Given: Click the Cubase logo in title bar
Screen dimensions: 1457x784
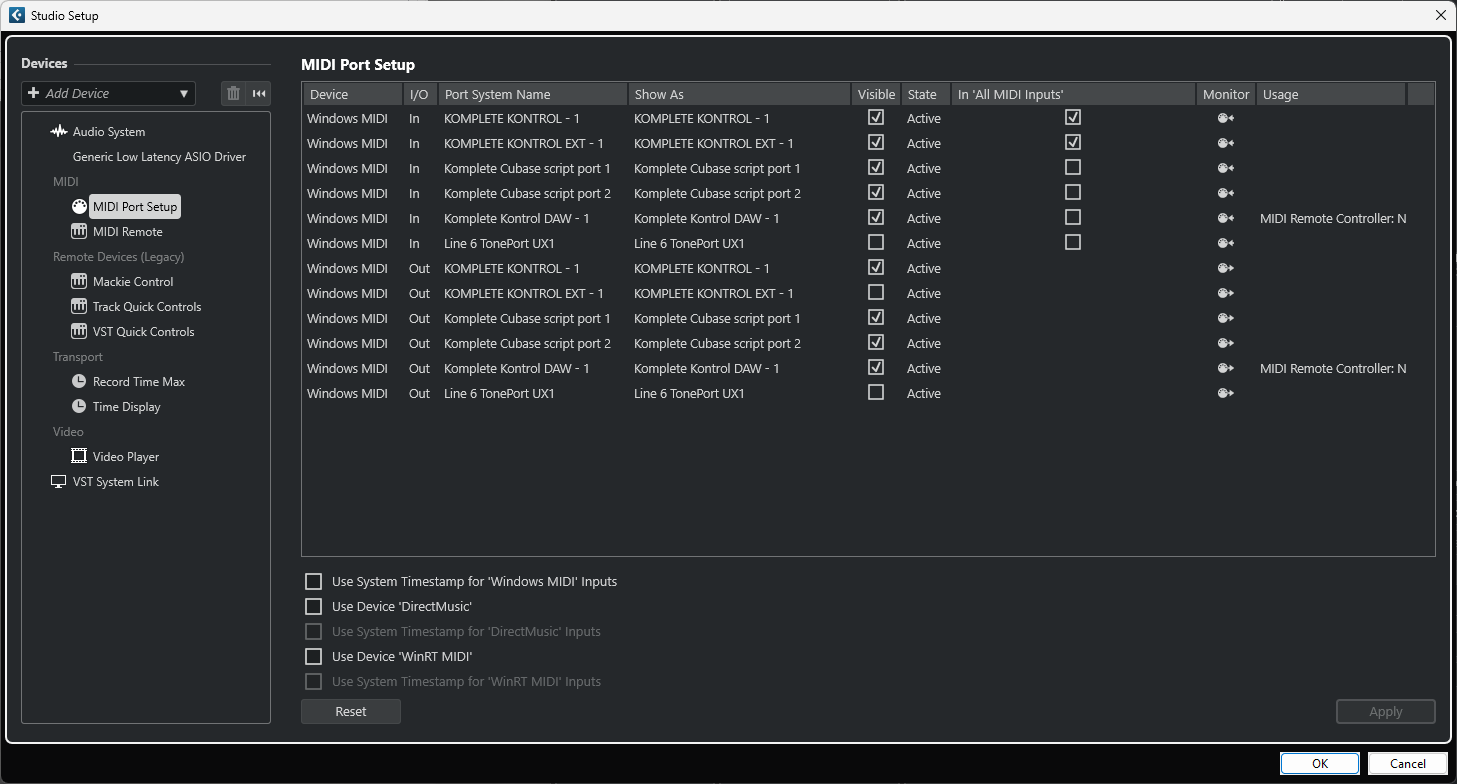Looking at the screenshot, I should [x=17, y=15].
